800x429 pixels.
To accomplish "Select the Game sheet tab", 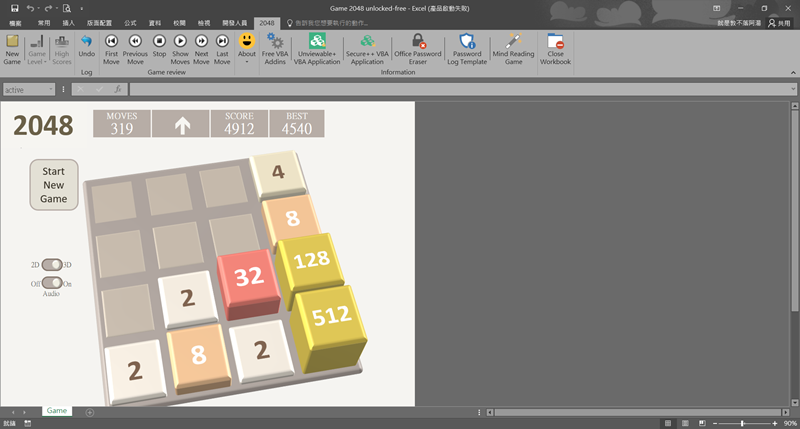I will [x=57, y=411].
